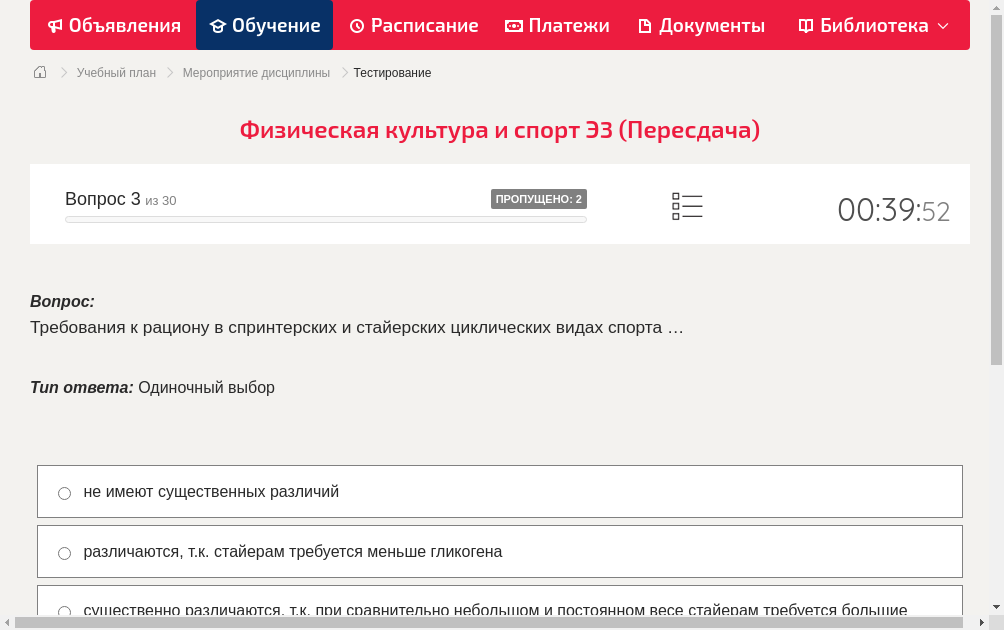
Task: Click the timer showing 00:39:52
Action: click(893, 210)
